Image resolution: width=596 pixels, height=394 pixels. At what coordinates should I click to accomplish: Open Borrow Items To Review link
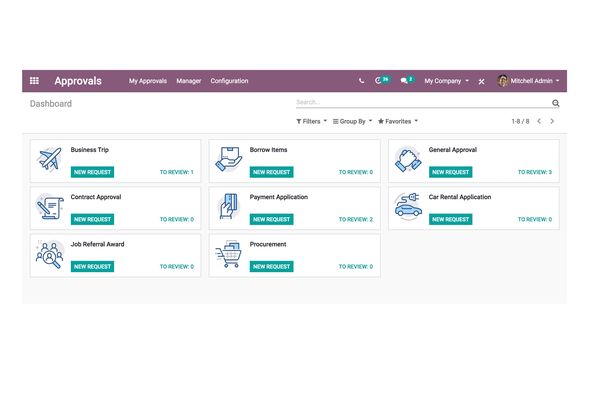coord(356,172)
